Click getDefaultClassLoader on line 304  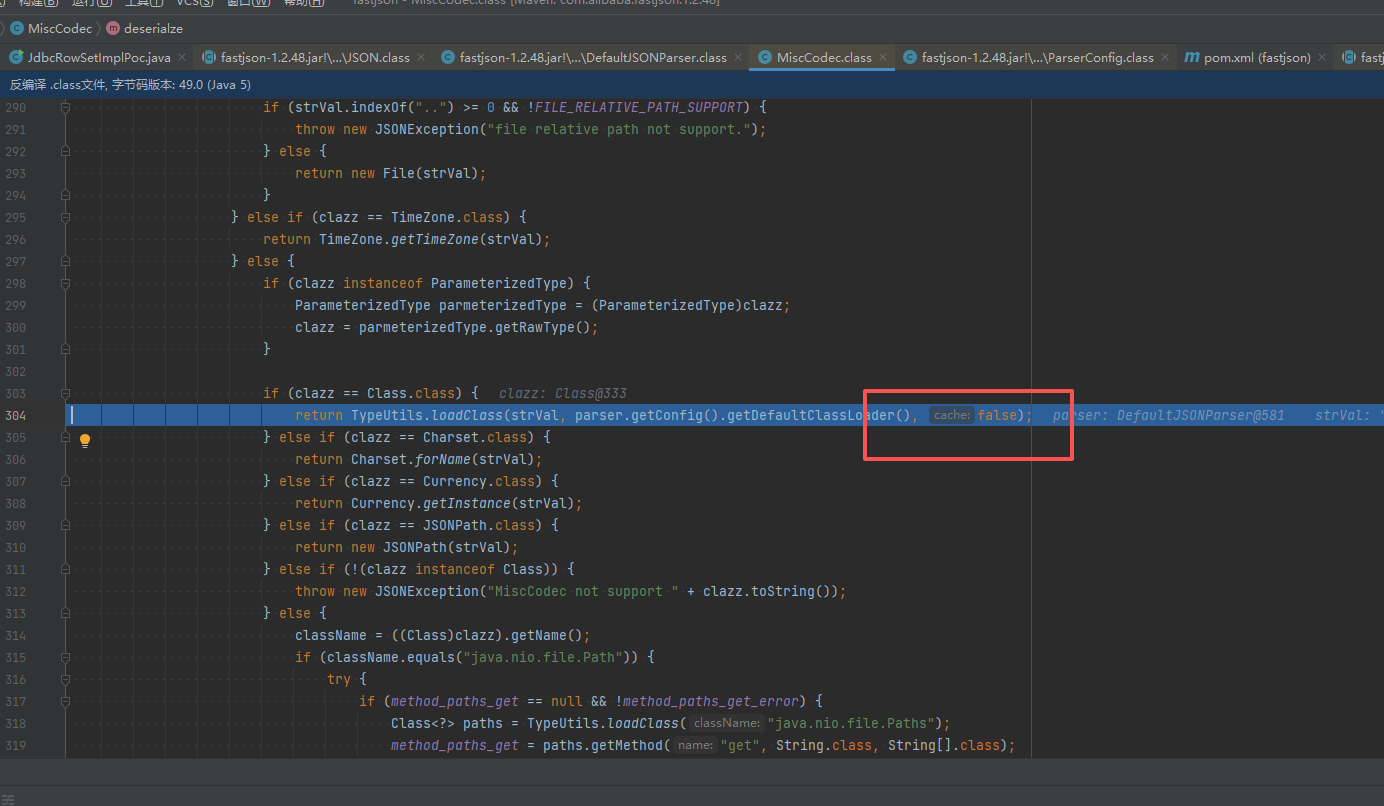tap(811, 415)
